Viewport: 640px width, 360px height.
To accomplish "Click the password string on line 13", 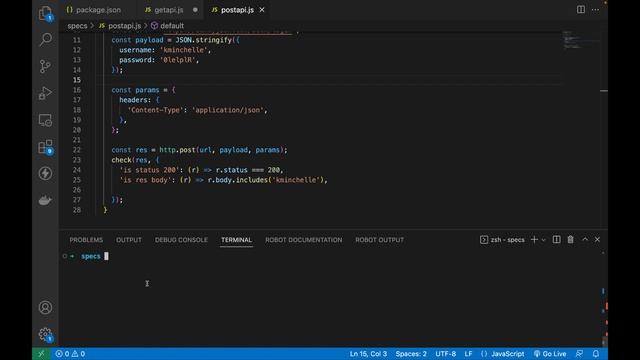I will [x=178, y=60].
